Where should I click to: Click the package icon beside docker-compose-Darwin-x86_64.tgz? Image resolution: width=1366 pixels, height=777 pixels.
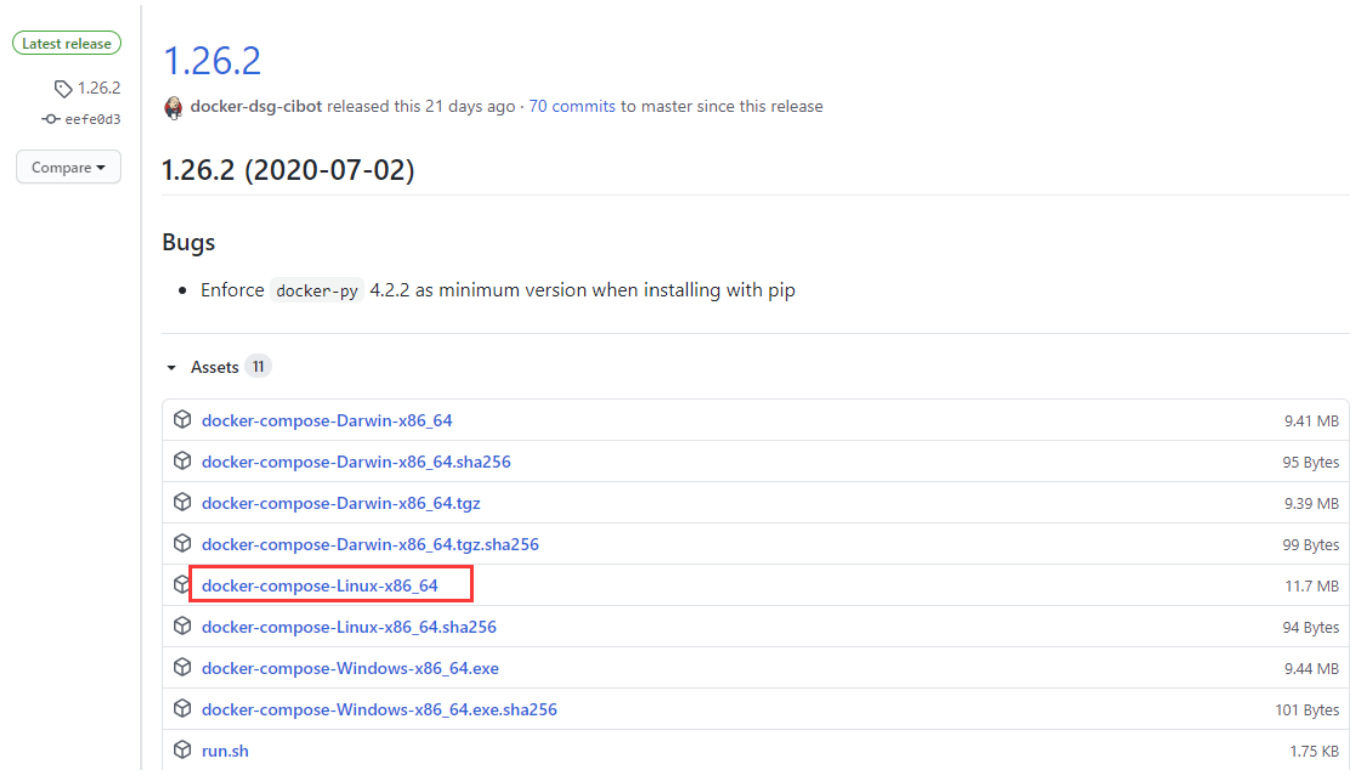point(182,502)
